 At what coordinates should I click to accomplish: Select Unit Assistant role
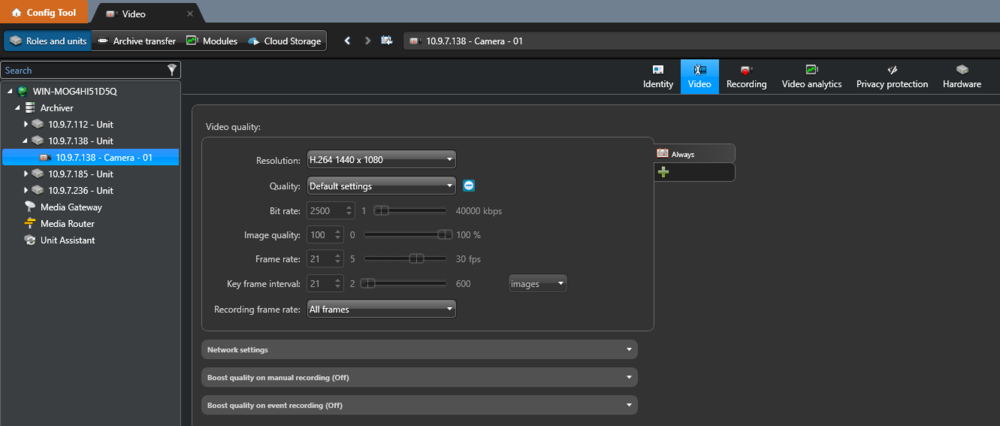tap(68, 240)
